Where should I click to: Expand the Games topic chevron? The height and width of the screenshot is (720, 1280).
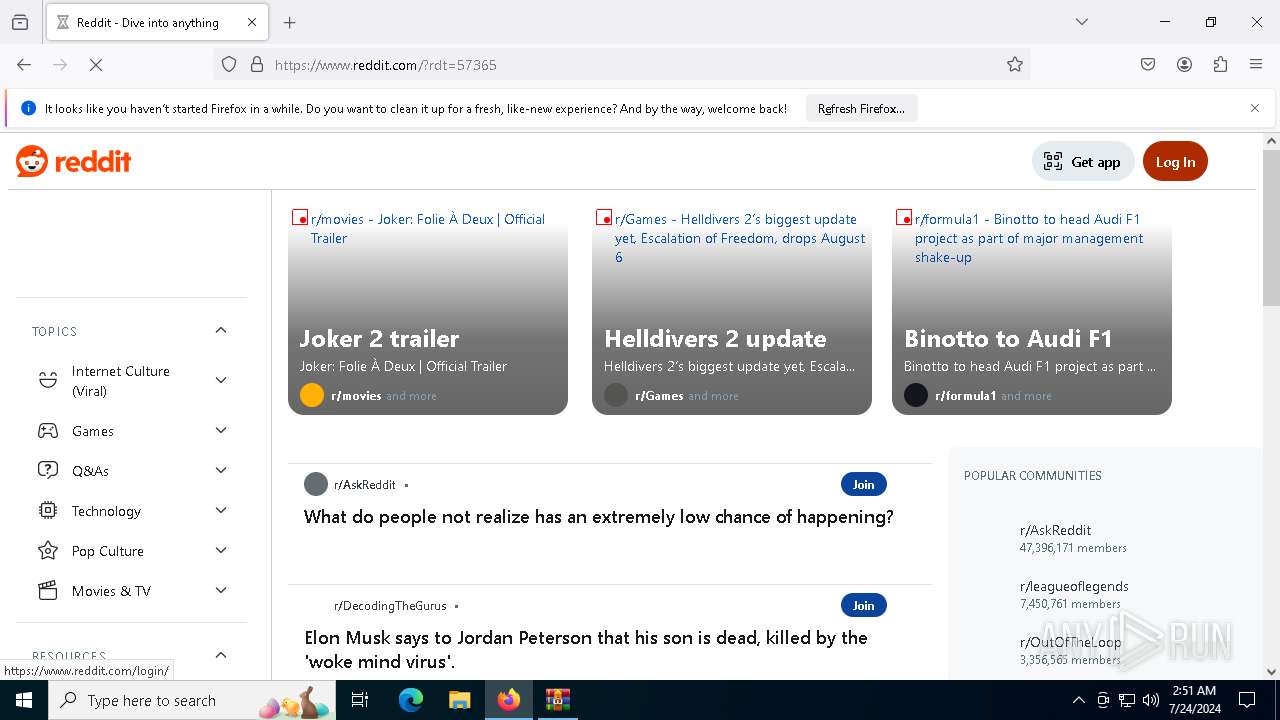pyautogui.click(x=221, y=430)
